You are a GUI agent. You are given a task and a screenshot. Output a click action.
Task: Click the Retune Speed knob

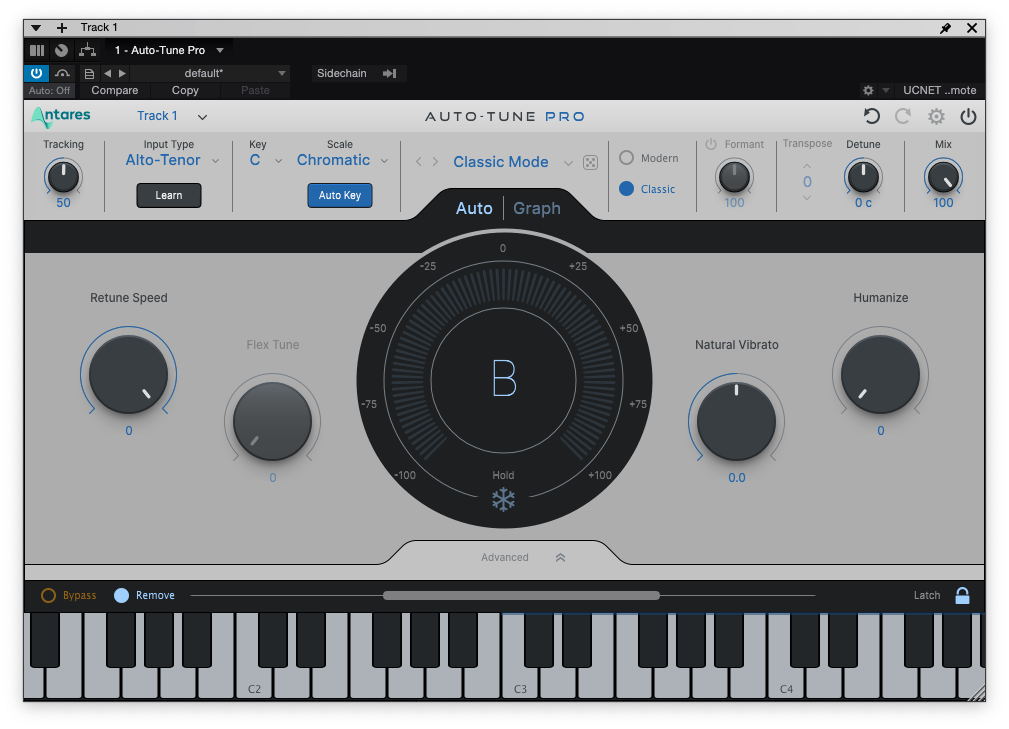tap(128, 374)
